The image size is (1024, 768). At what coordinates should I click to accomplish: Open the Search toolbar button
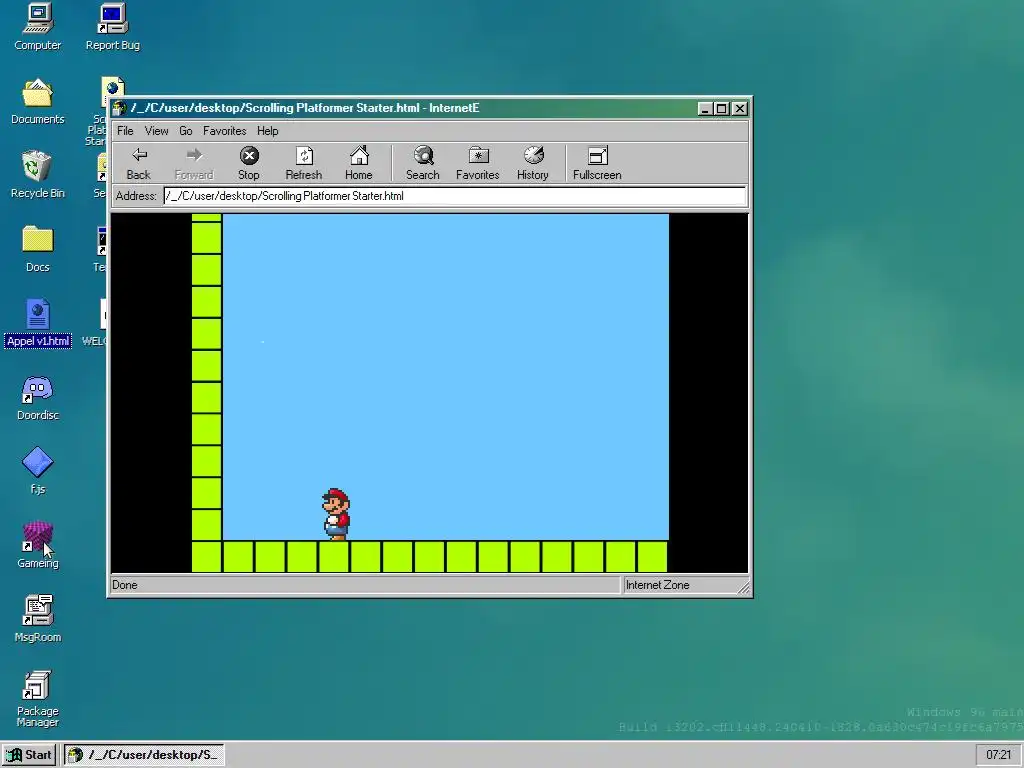point(423,163)
